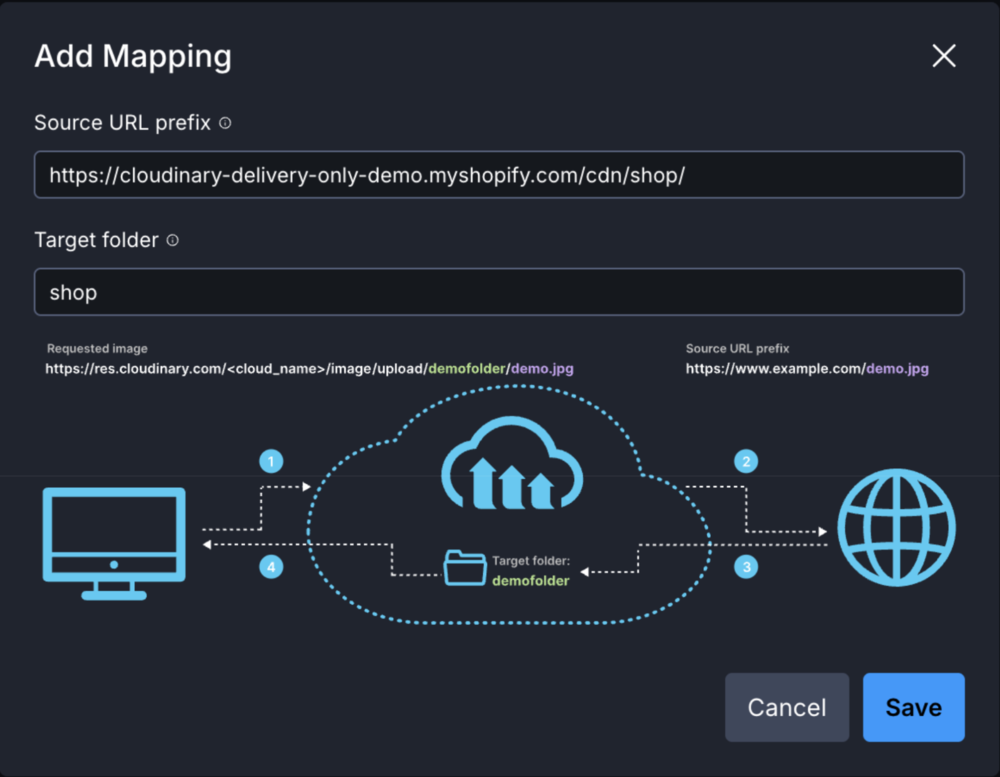The image size is (1000, 777).
Task: Click the info icon beside Target folder
Action: pos(173,240)
